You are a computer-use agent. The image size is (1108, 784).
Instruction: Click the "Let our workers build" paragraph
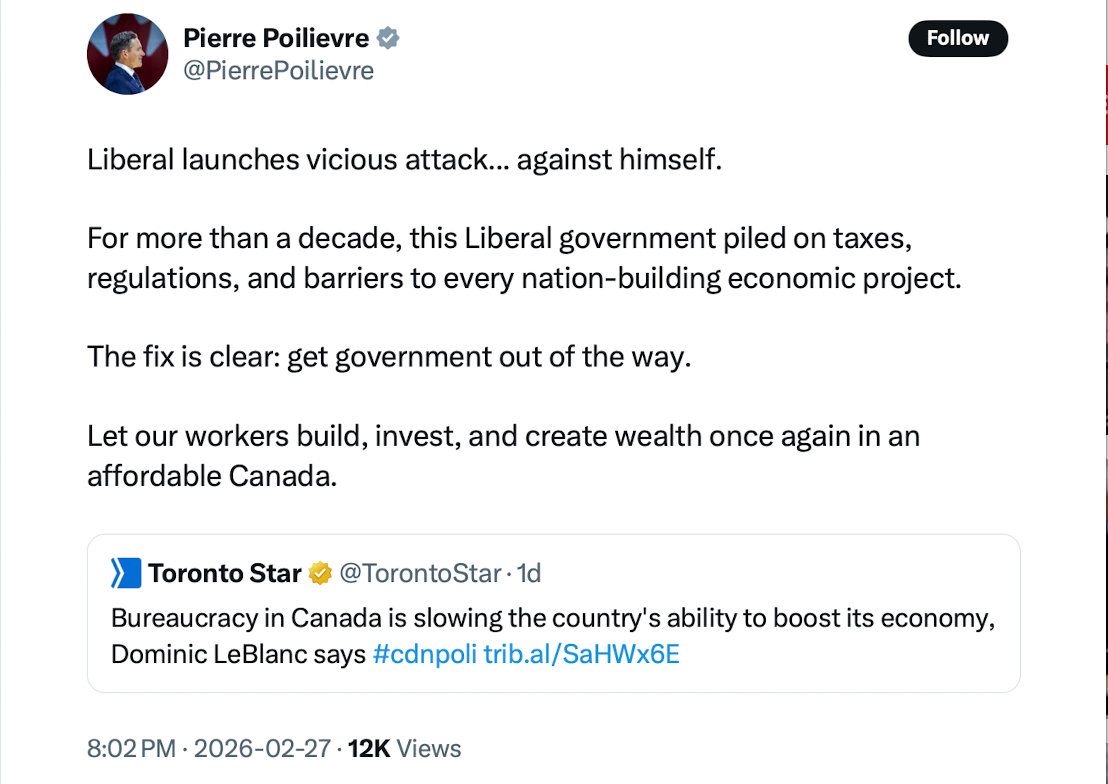pos(503,456)
